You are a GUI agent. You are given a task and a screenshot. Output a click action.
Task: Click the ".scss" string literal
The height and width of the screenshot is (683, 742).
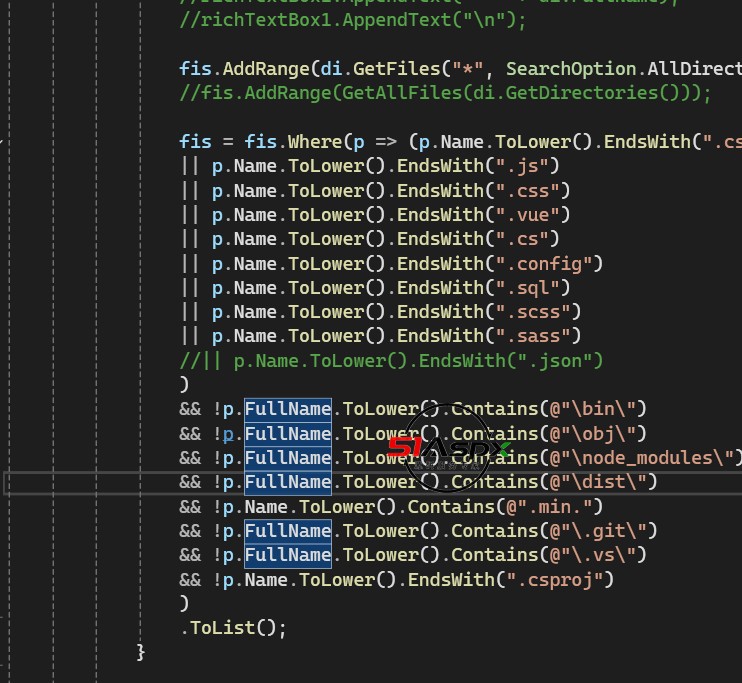(x=533, y=312)
